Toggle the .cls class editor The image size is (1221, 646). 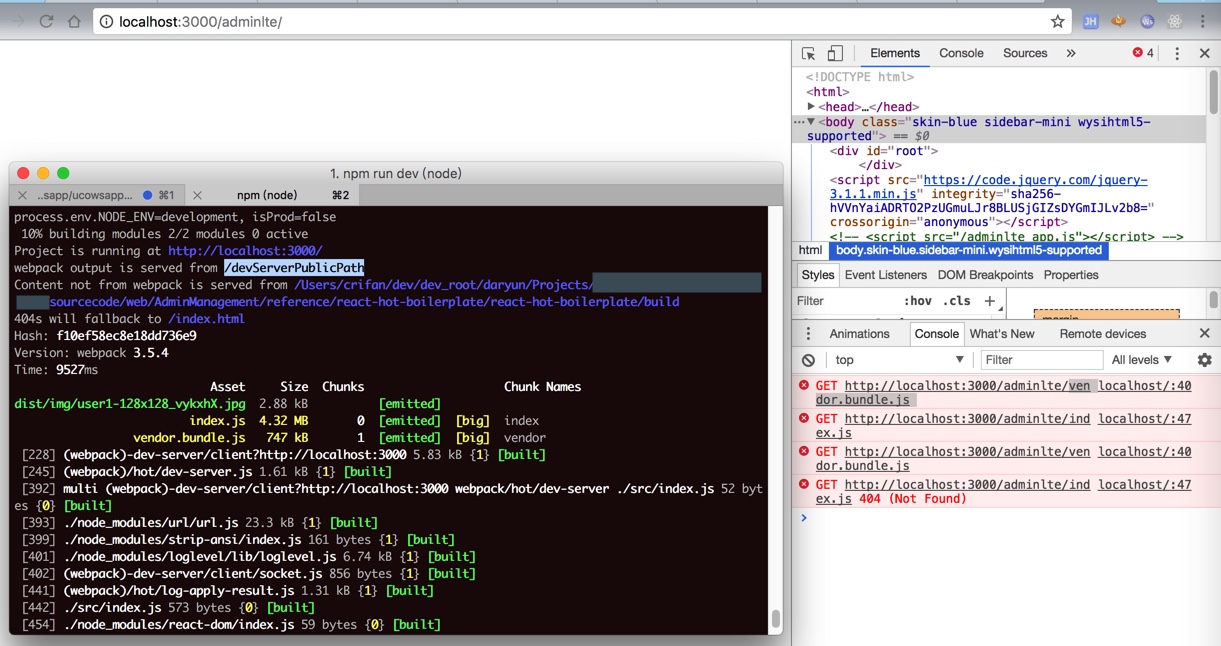click(958, 301)
